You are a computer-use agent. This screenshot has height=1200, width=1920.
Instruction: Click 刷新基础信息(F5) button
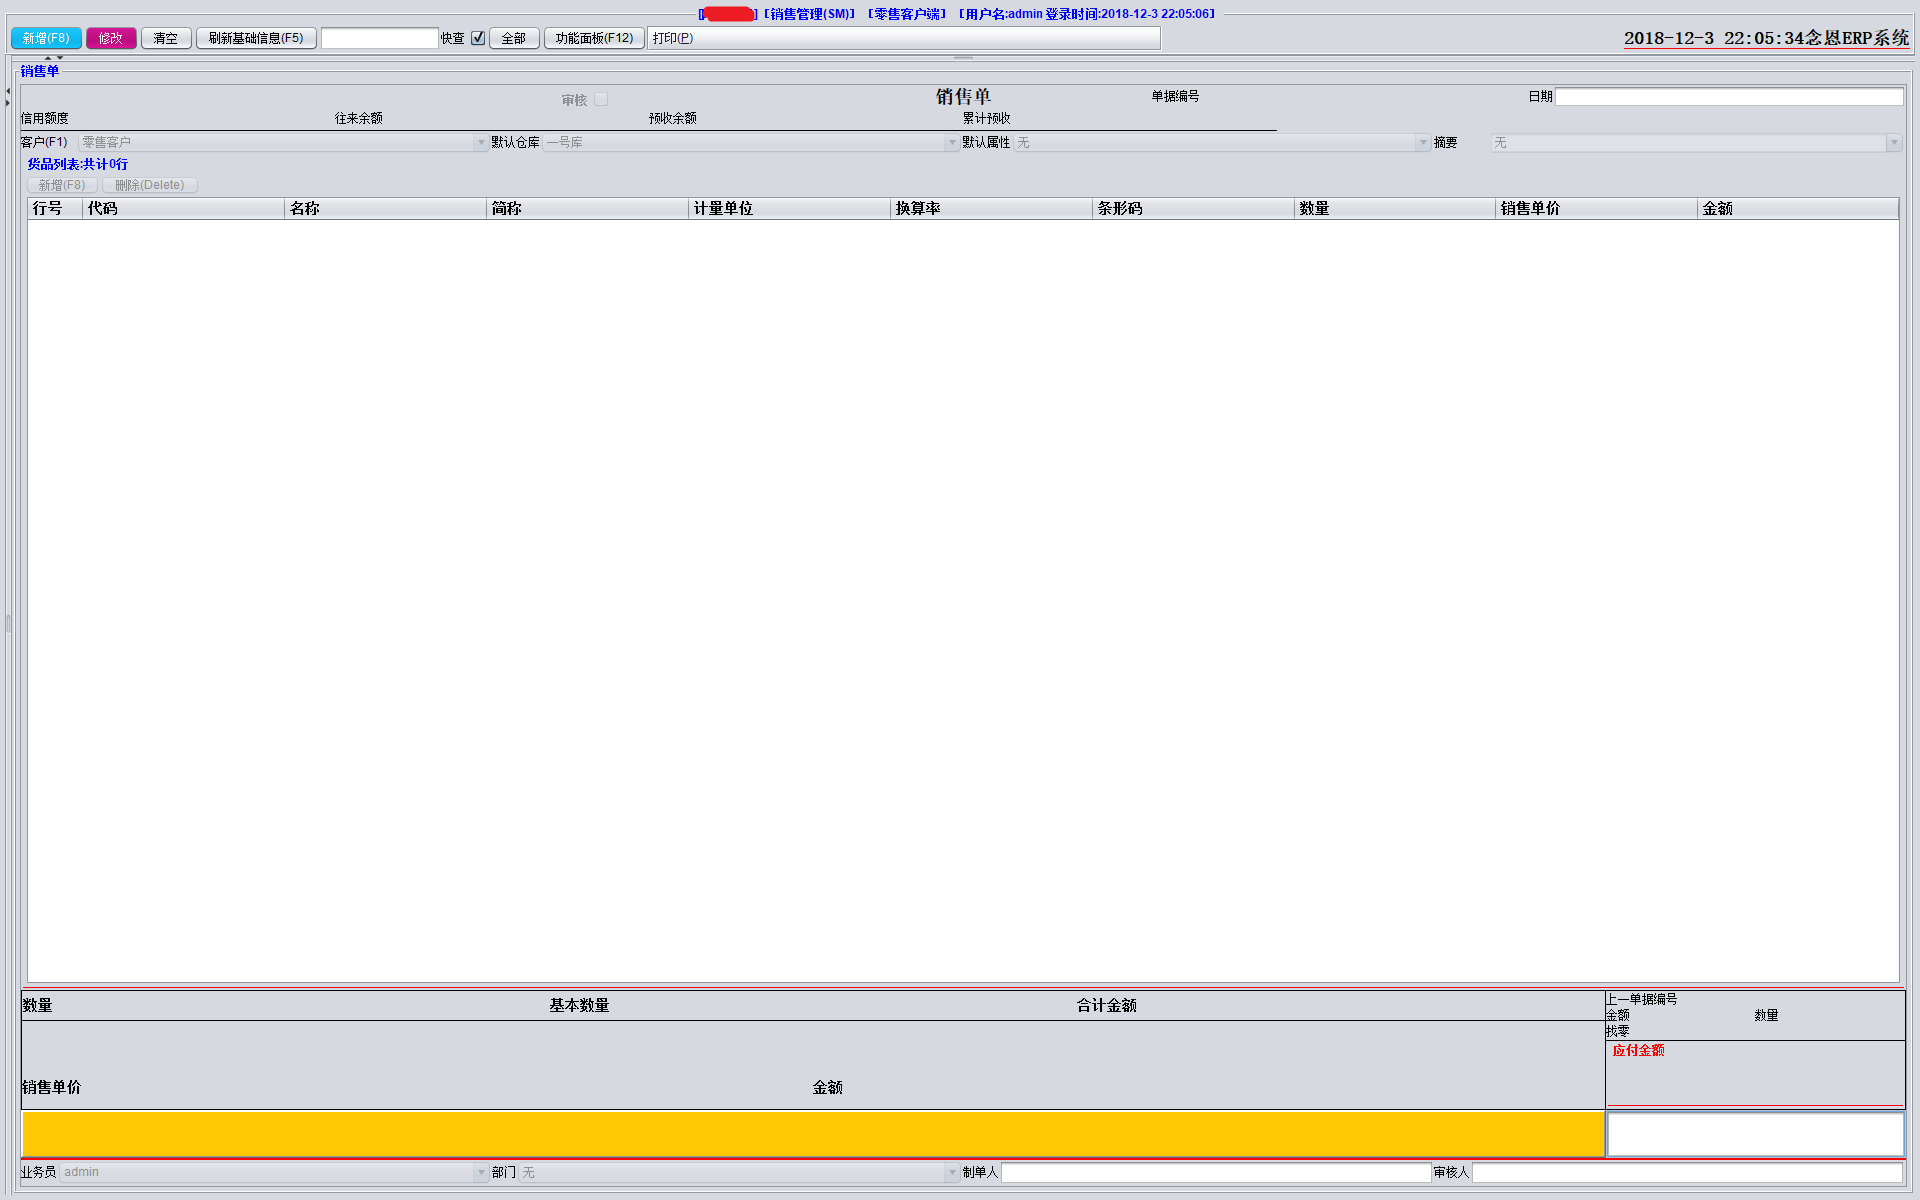(x=256, y=38)
